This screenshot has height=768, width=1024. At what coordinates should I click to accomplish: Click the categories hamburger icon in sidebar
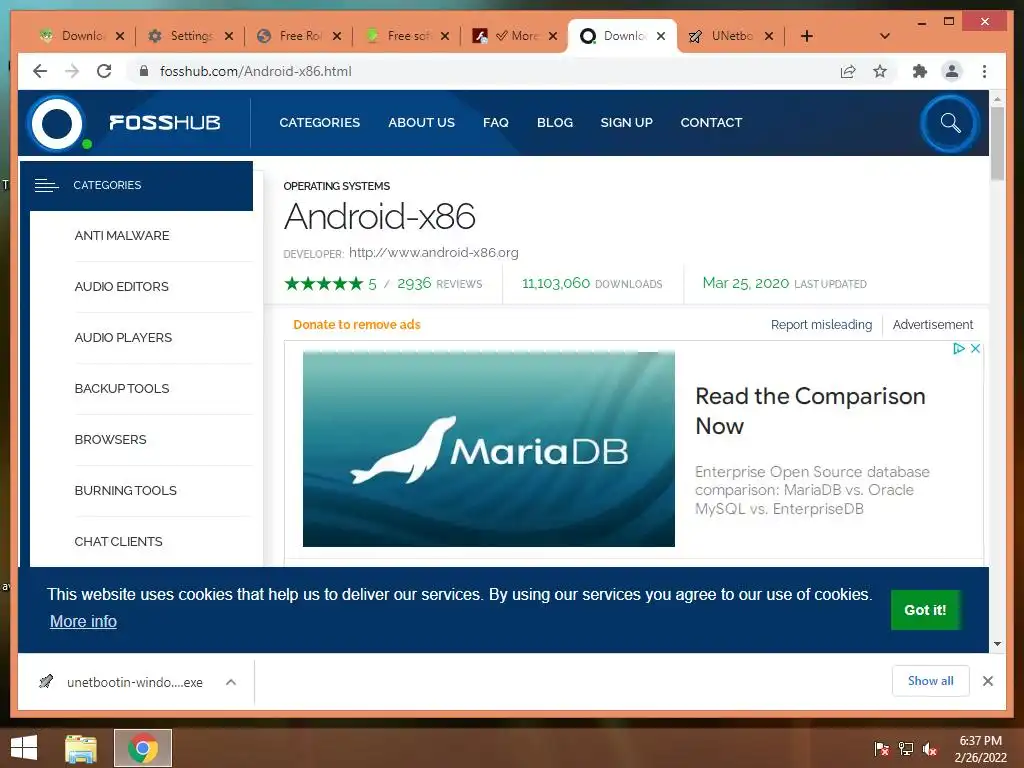pyautogui.click(x=46, y=185)
